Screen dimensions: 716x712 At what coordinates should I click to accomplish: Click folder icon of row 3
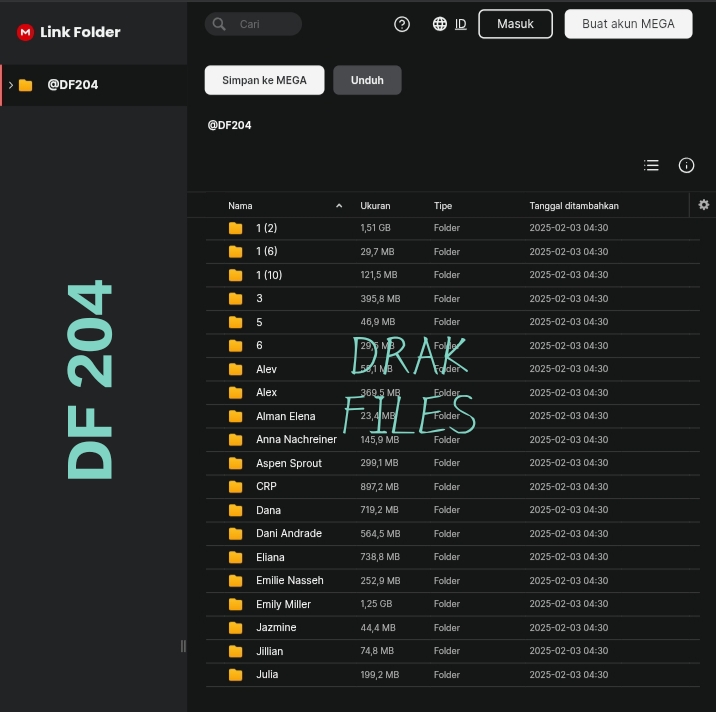pyautogui.click(x=236, y=299)
